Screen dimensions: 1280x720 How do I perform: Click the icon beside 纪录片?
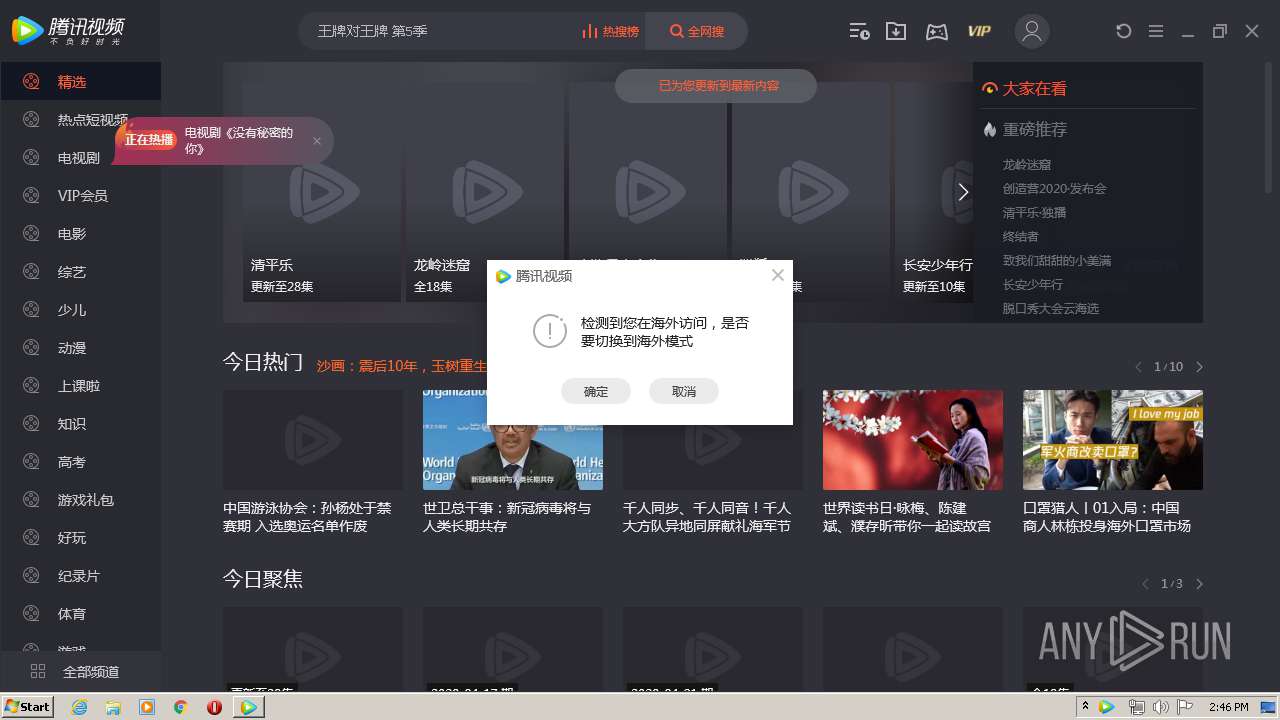(x=31, y=576)
